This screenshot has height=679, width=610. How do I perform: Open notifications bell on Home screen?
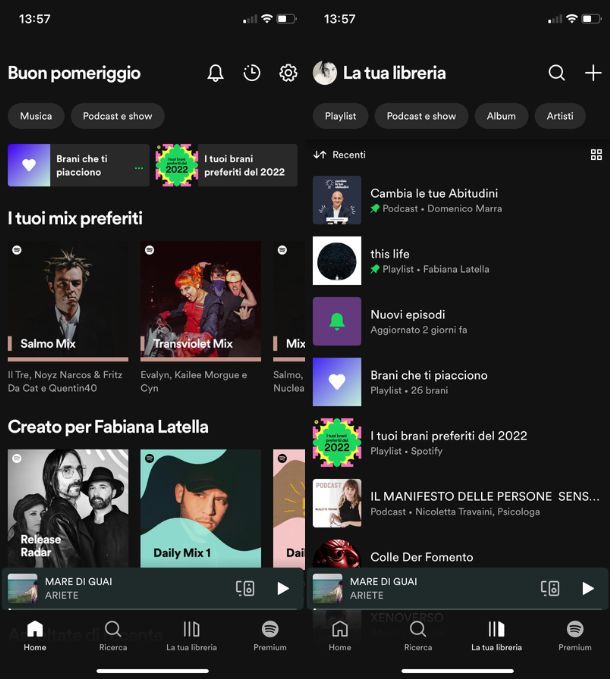[x=215, y=73]
